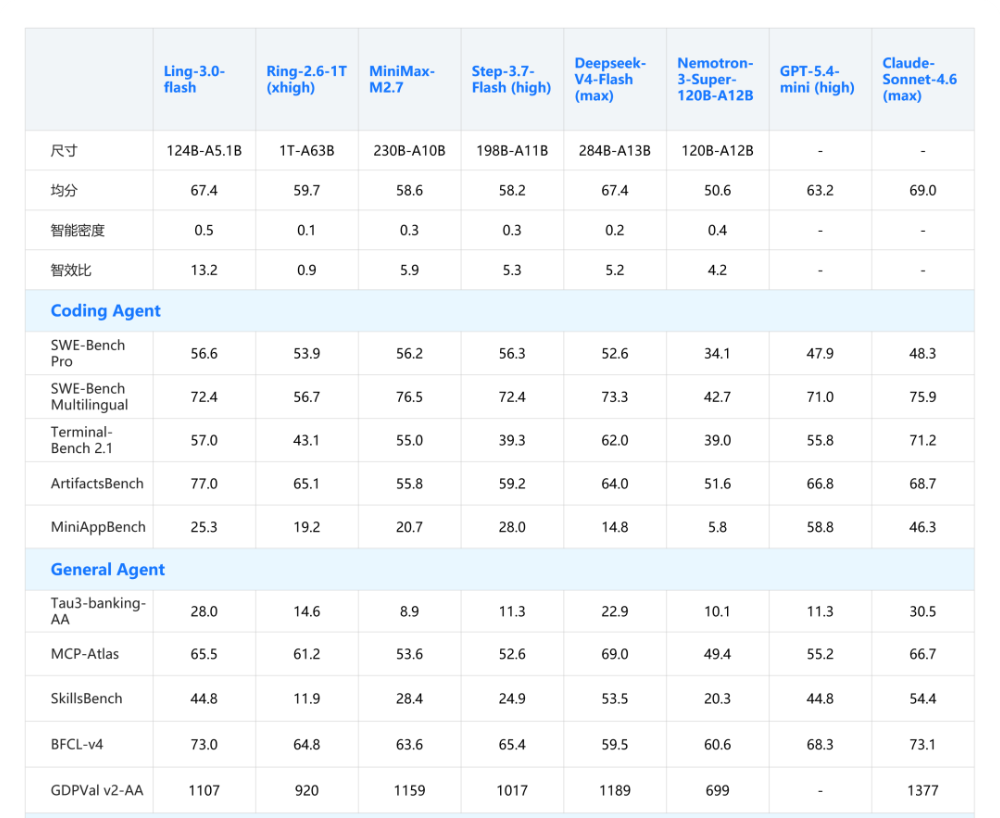Select the 13.2 智效比 value
The image size is (1000, 818).
click(x=204, y=270)
